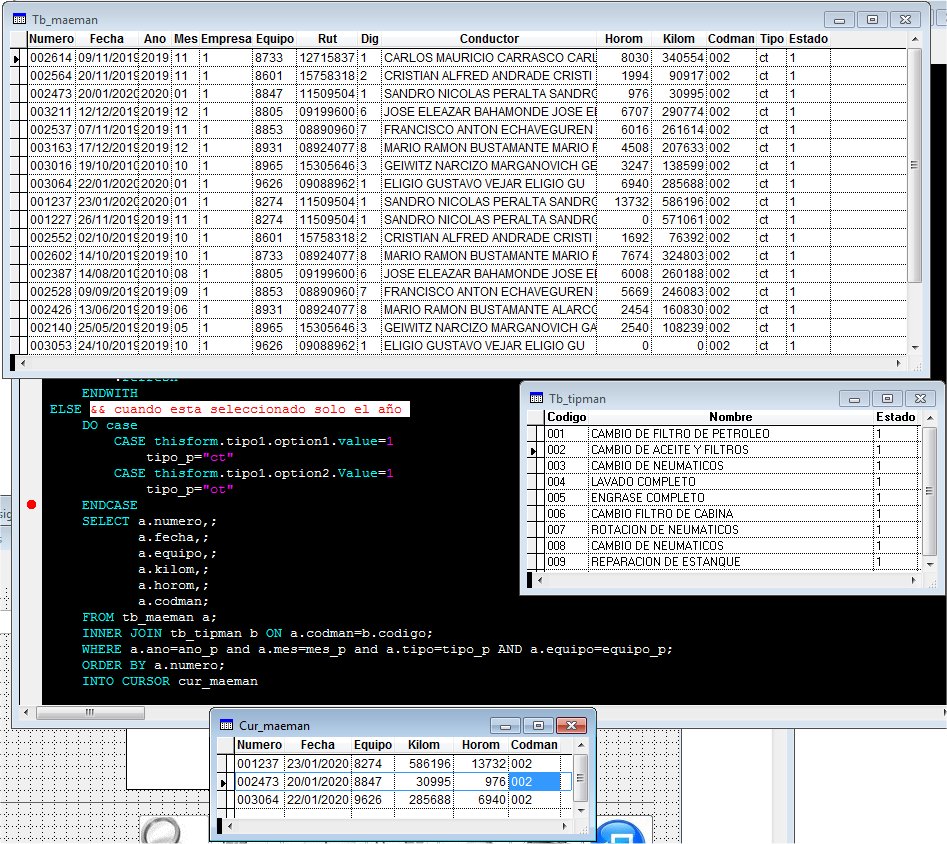This screenshot has width=947, height=844.
Task: Click conductor cell CARLOS MAURICIO CARRASCO
Action: (x=489, y=58)
